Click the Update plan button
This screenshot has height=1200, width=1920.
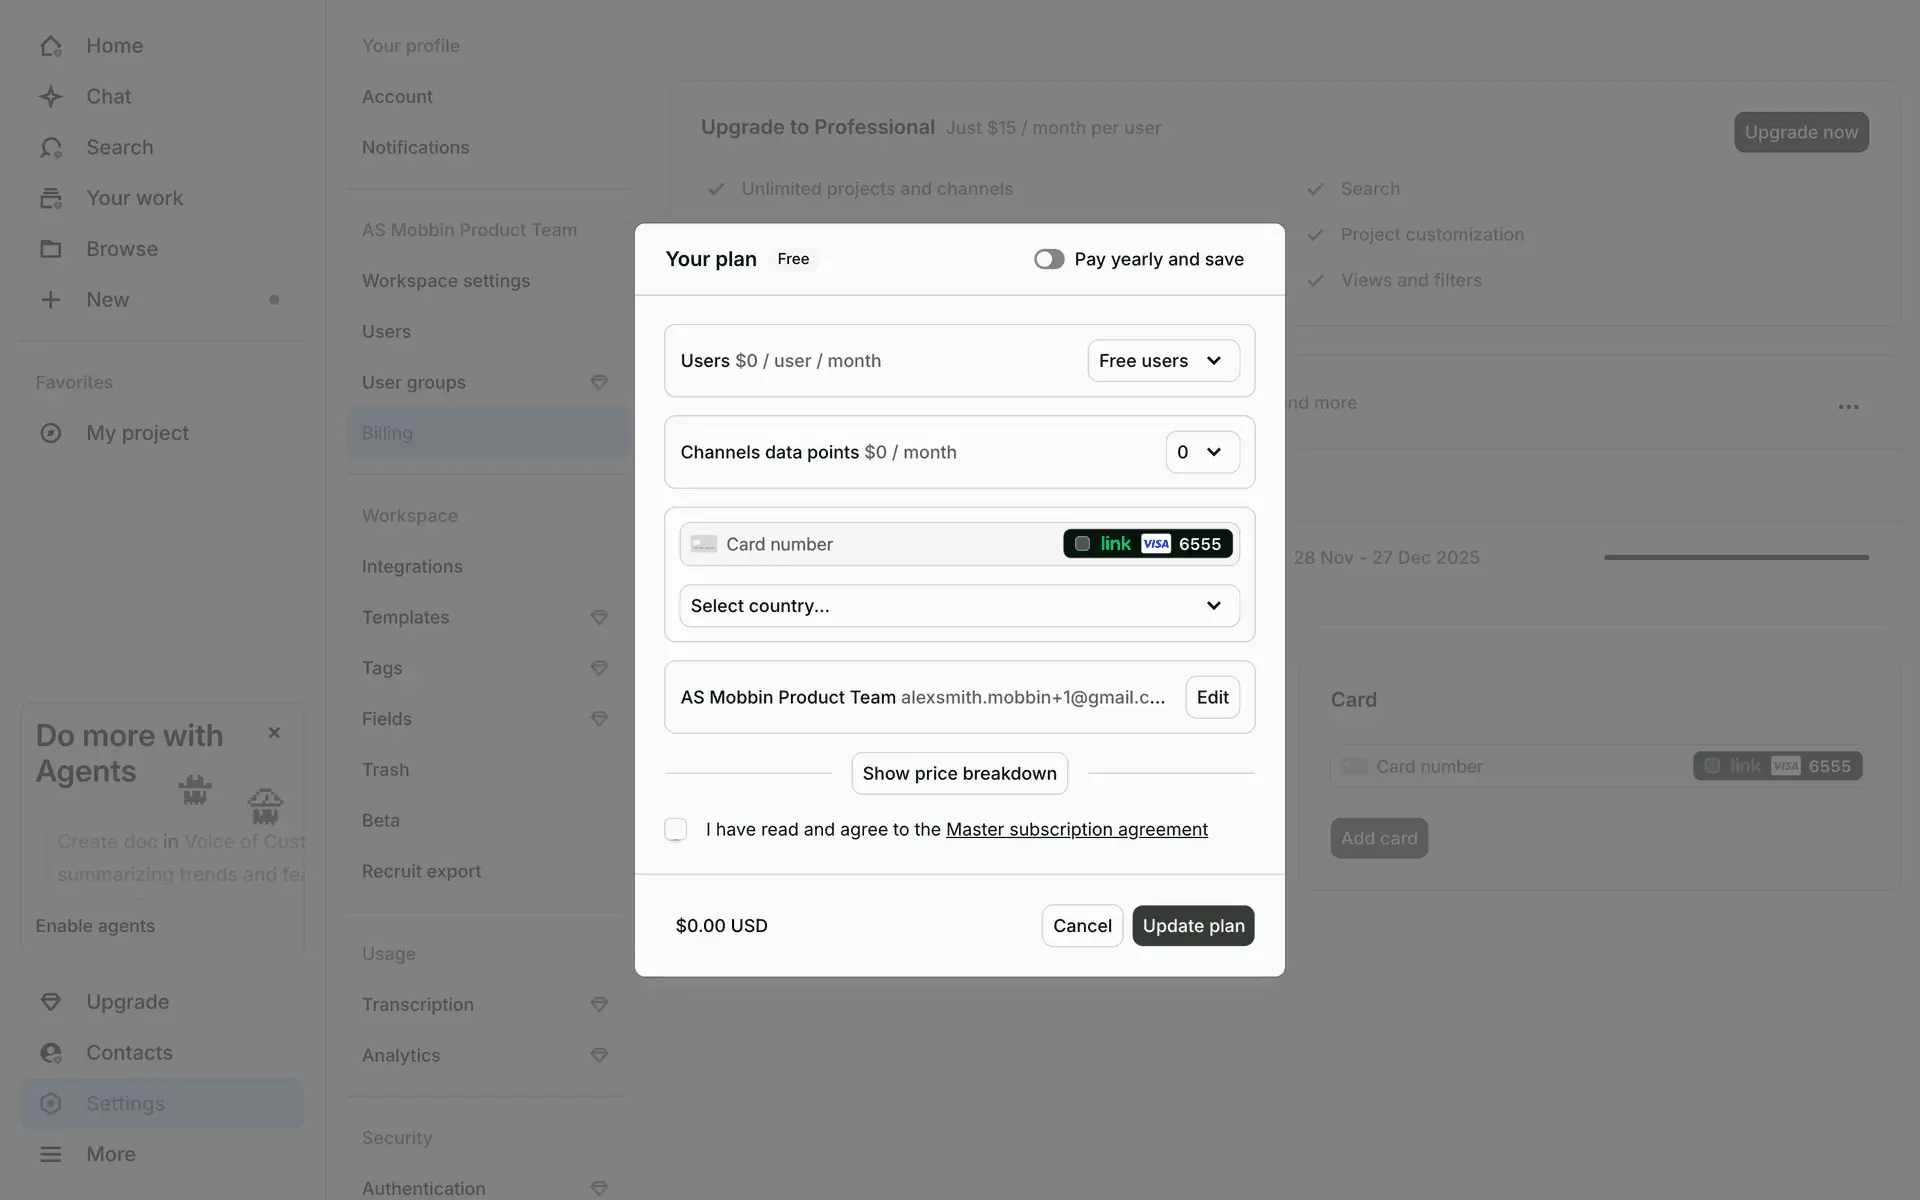click(x=1193, y=926)
